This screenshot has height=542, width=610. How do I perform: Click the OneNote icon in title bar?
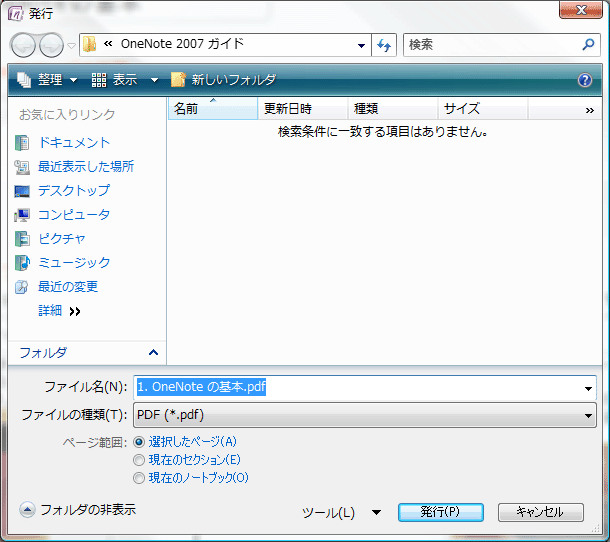pos(16,14)
